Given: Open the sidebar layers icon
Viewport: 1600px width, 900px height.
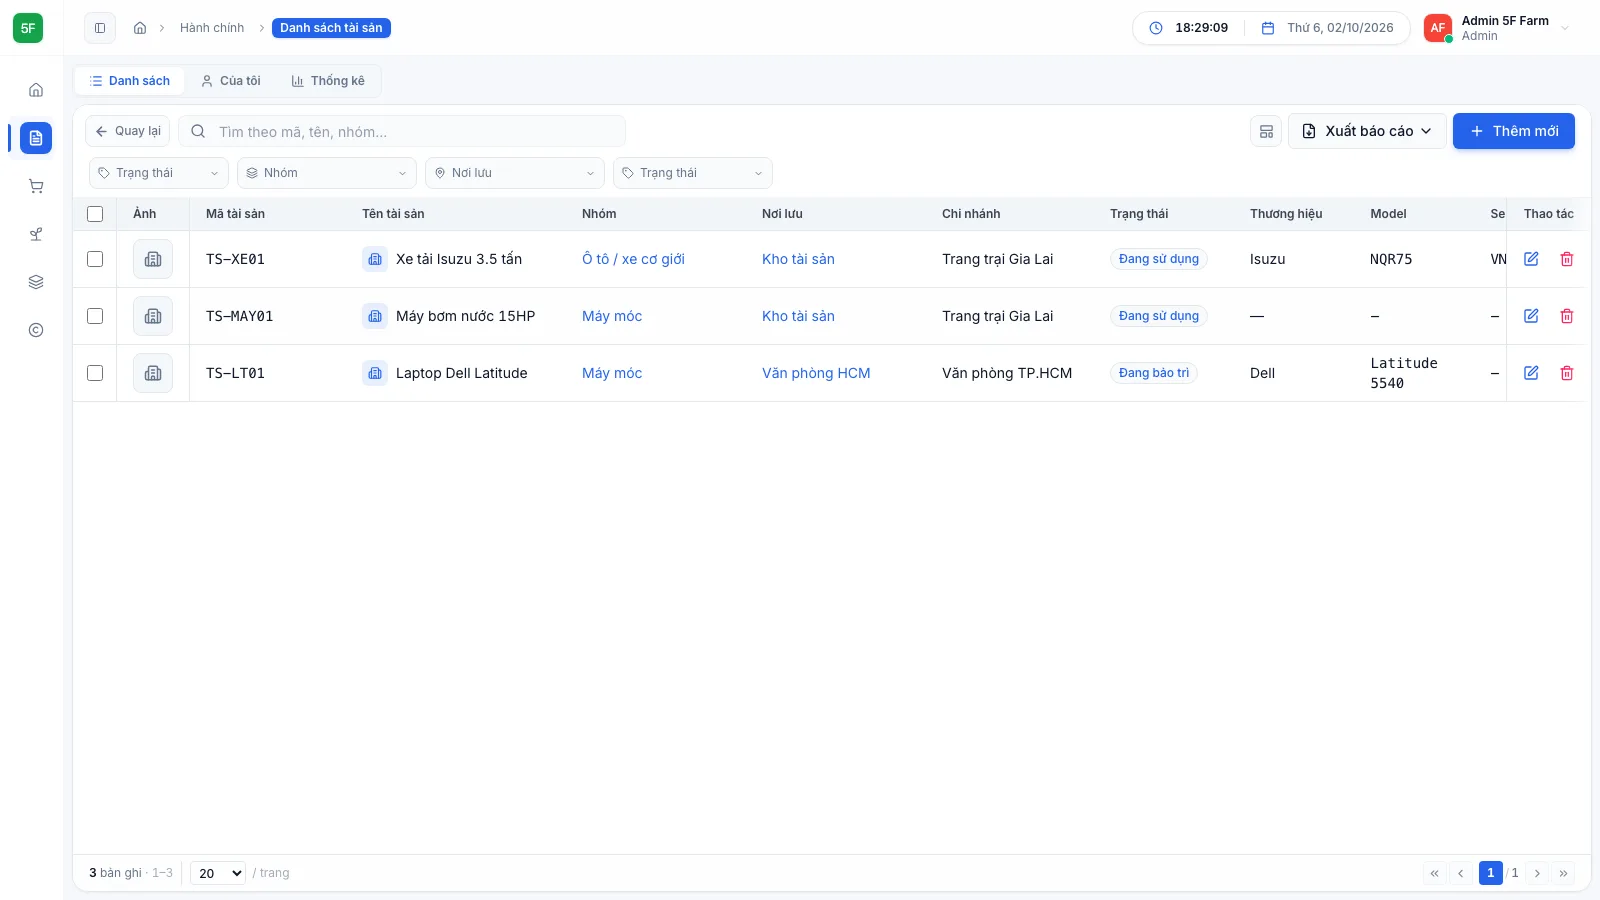Looking at the screenshot, I should (36, 282).
